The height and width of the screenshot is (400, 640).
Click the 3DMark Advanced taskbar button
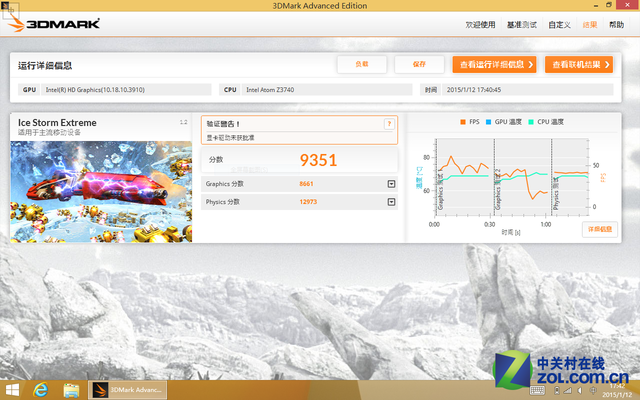127,390
